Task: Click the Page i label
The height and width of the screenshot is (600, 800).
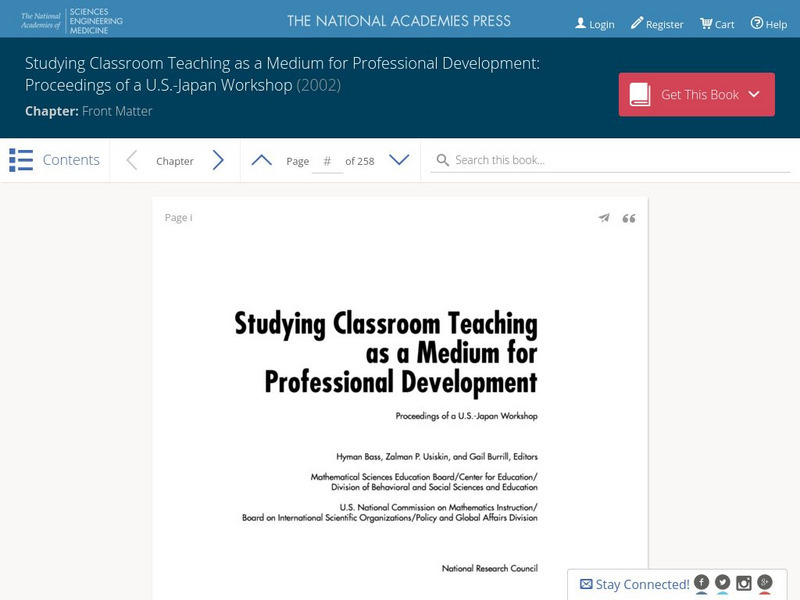Action: pos(179,218)
